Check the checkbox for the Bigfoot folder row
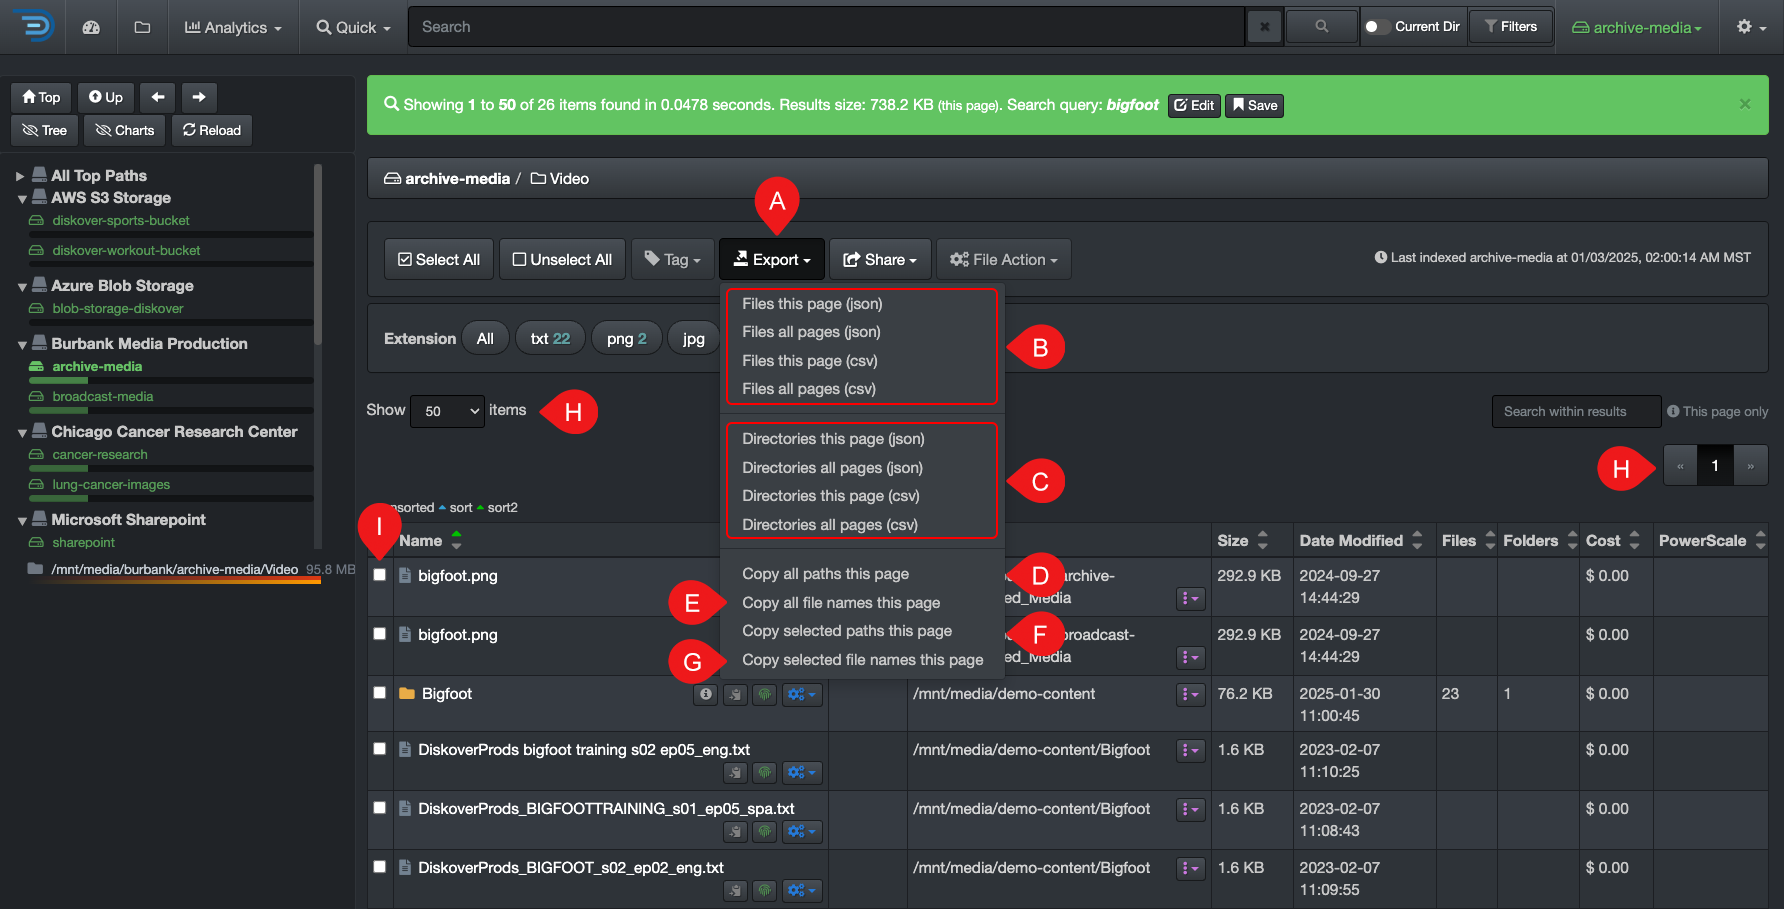The width and height of the screenshot is (1784, 909). click(x=379, y=693)
